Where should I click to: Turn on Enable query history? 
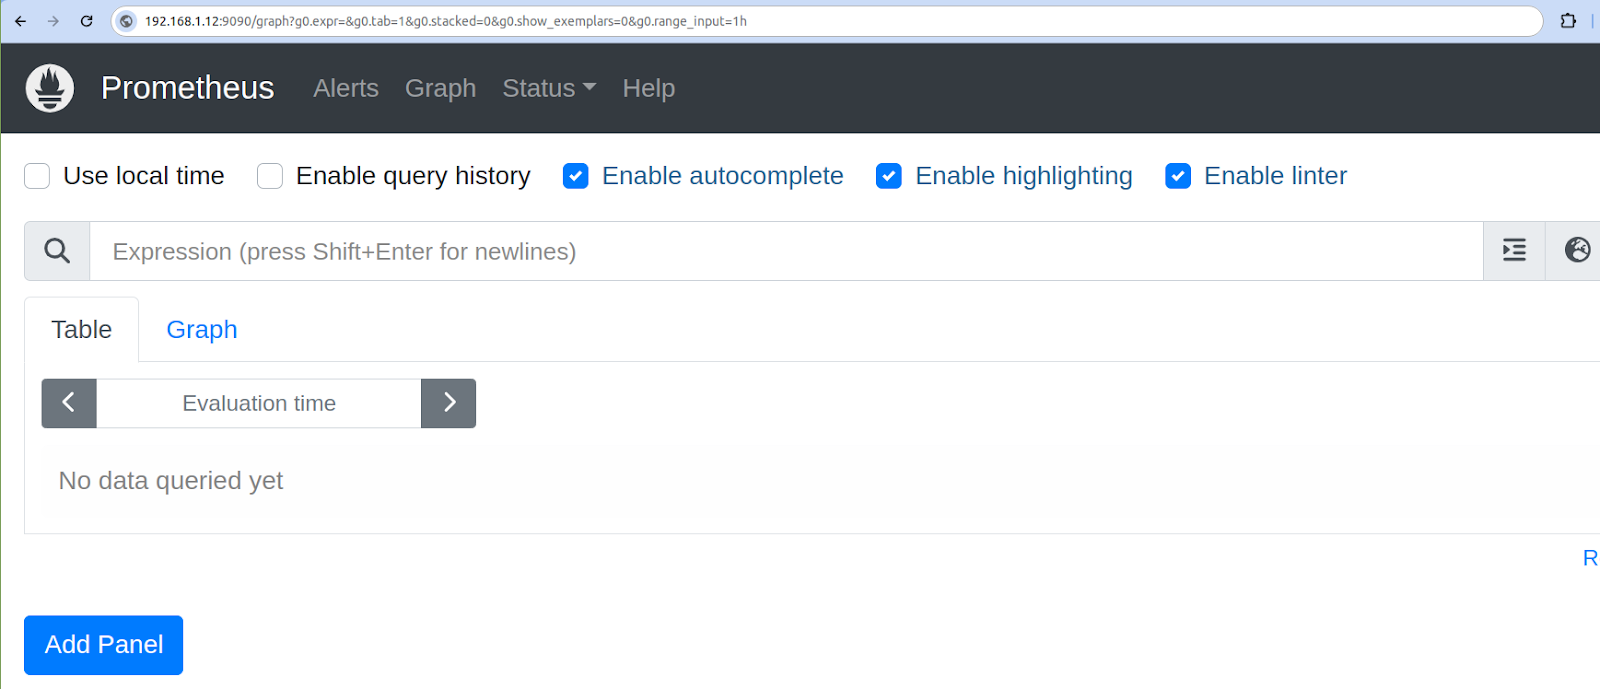point(270,176)
